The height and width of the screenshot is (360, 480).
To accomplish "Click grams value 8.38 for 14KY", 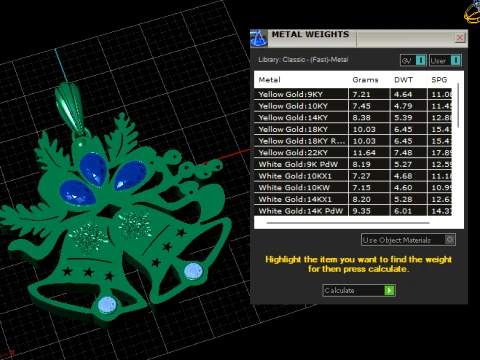I will [361, 118].
